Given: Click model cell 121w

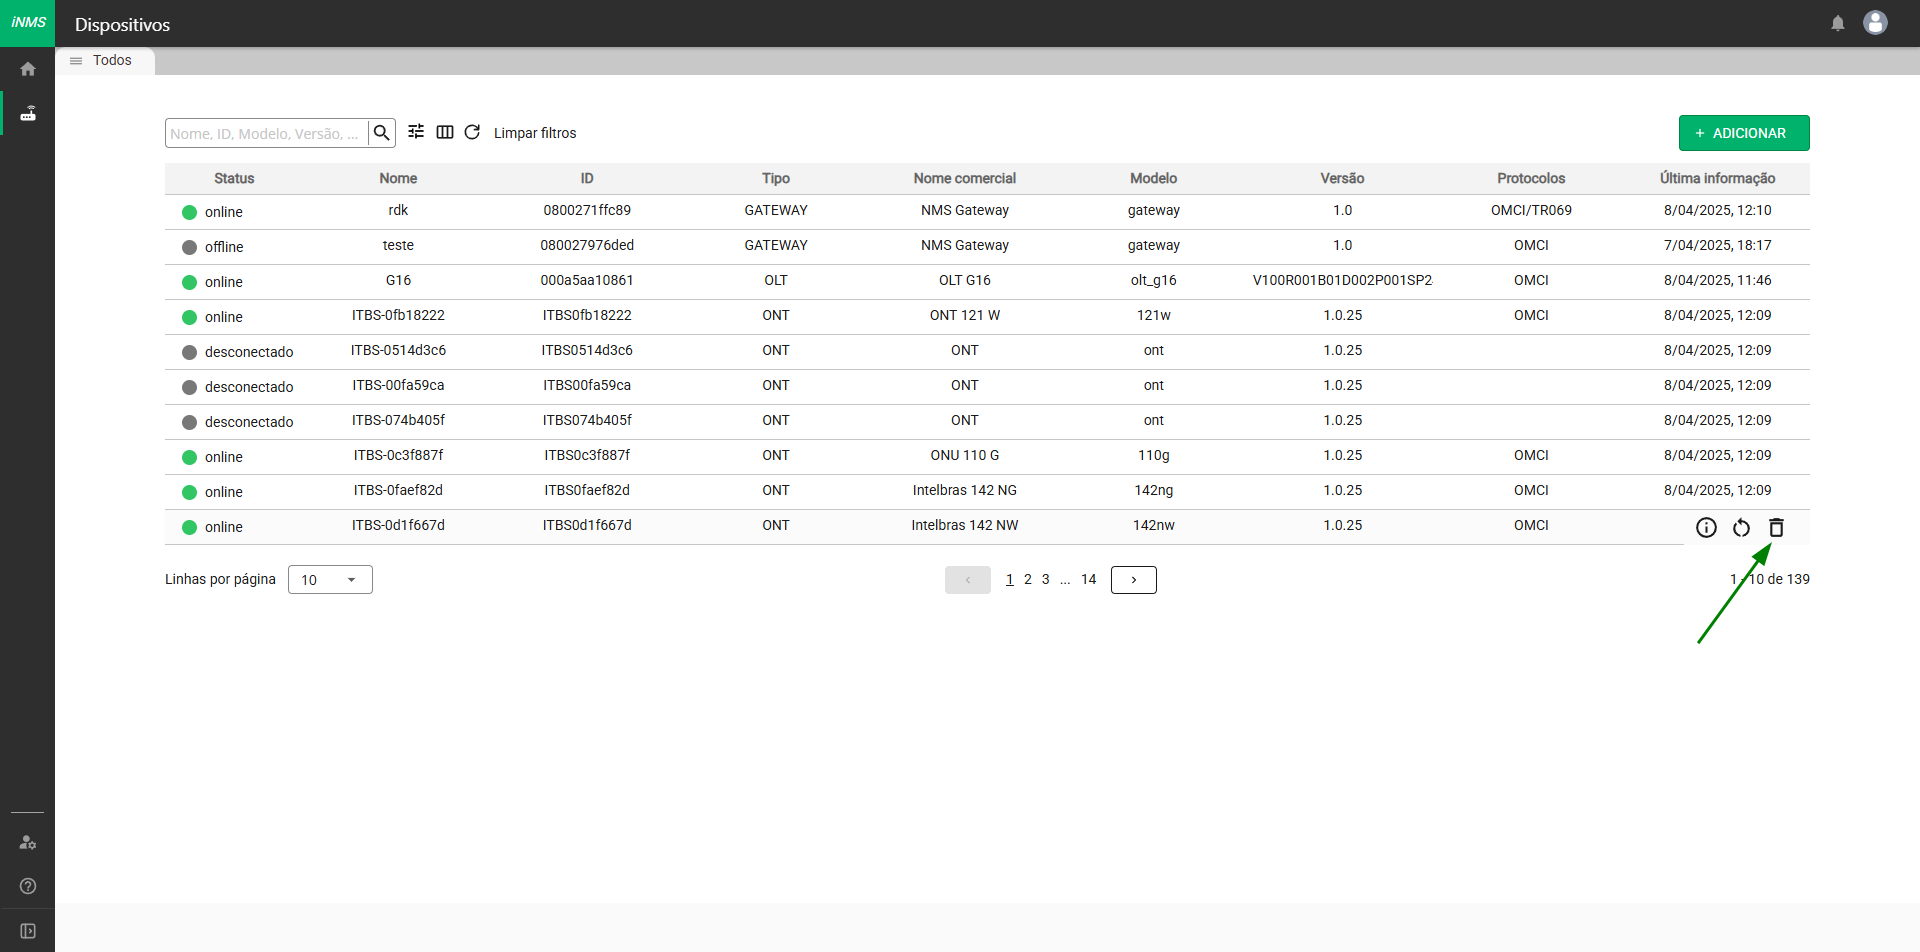Looking at the screenshot, I should tap(1154, 315).
